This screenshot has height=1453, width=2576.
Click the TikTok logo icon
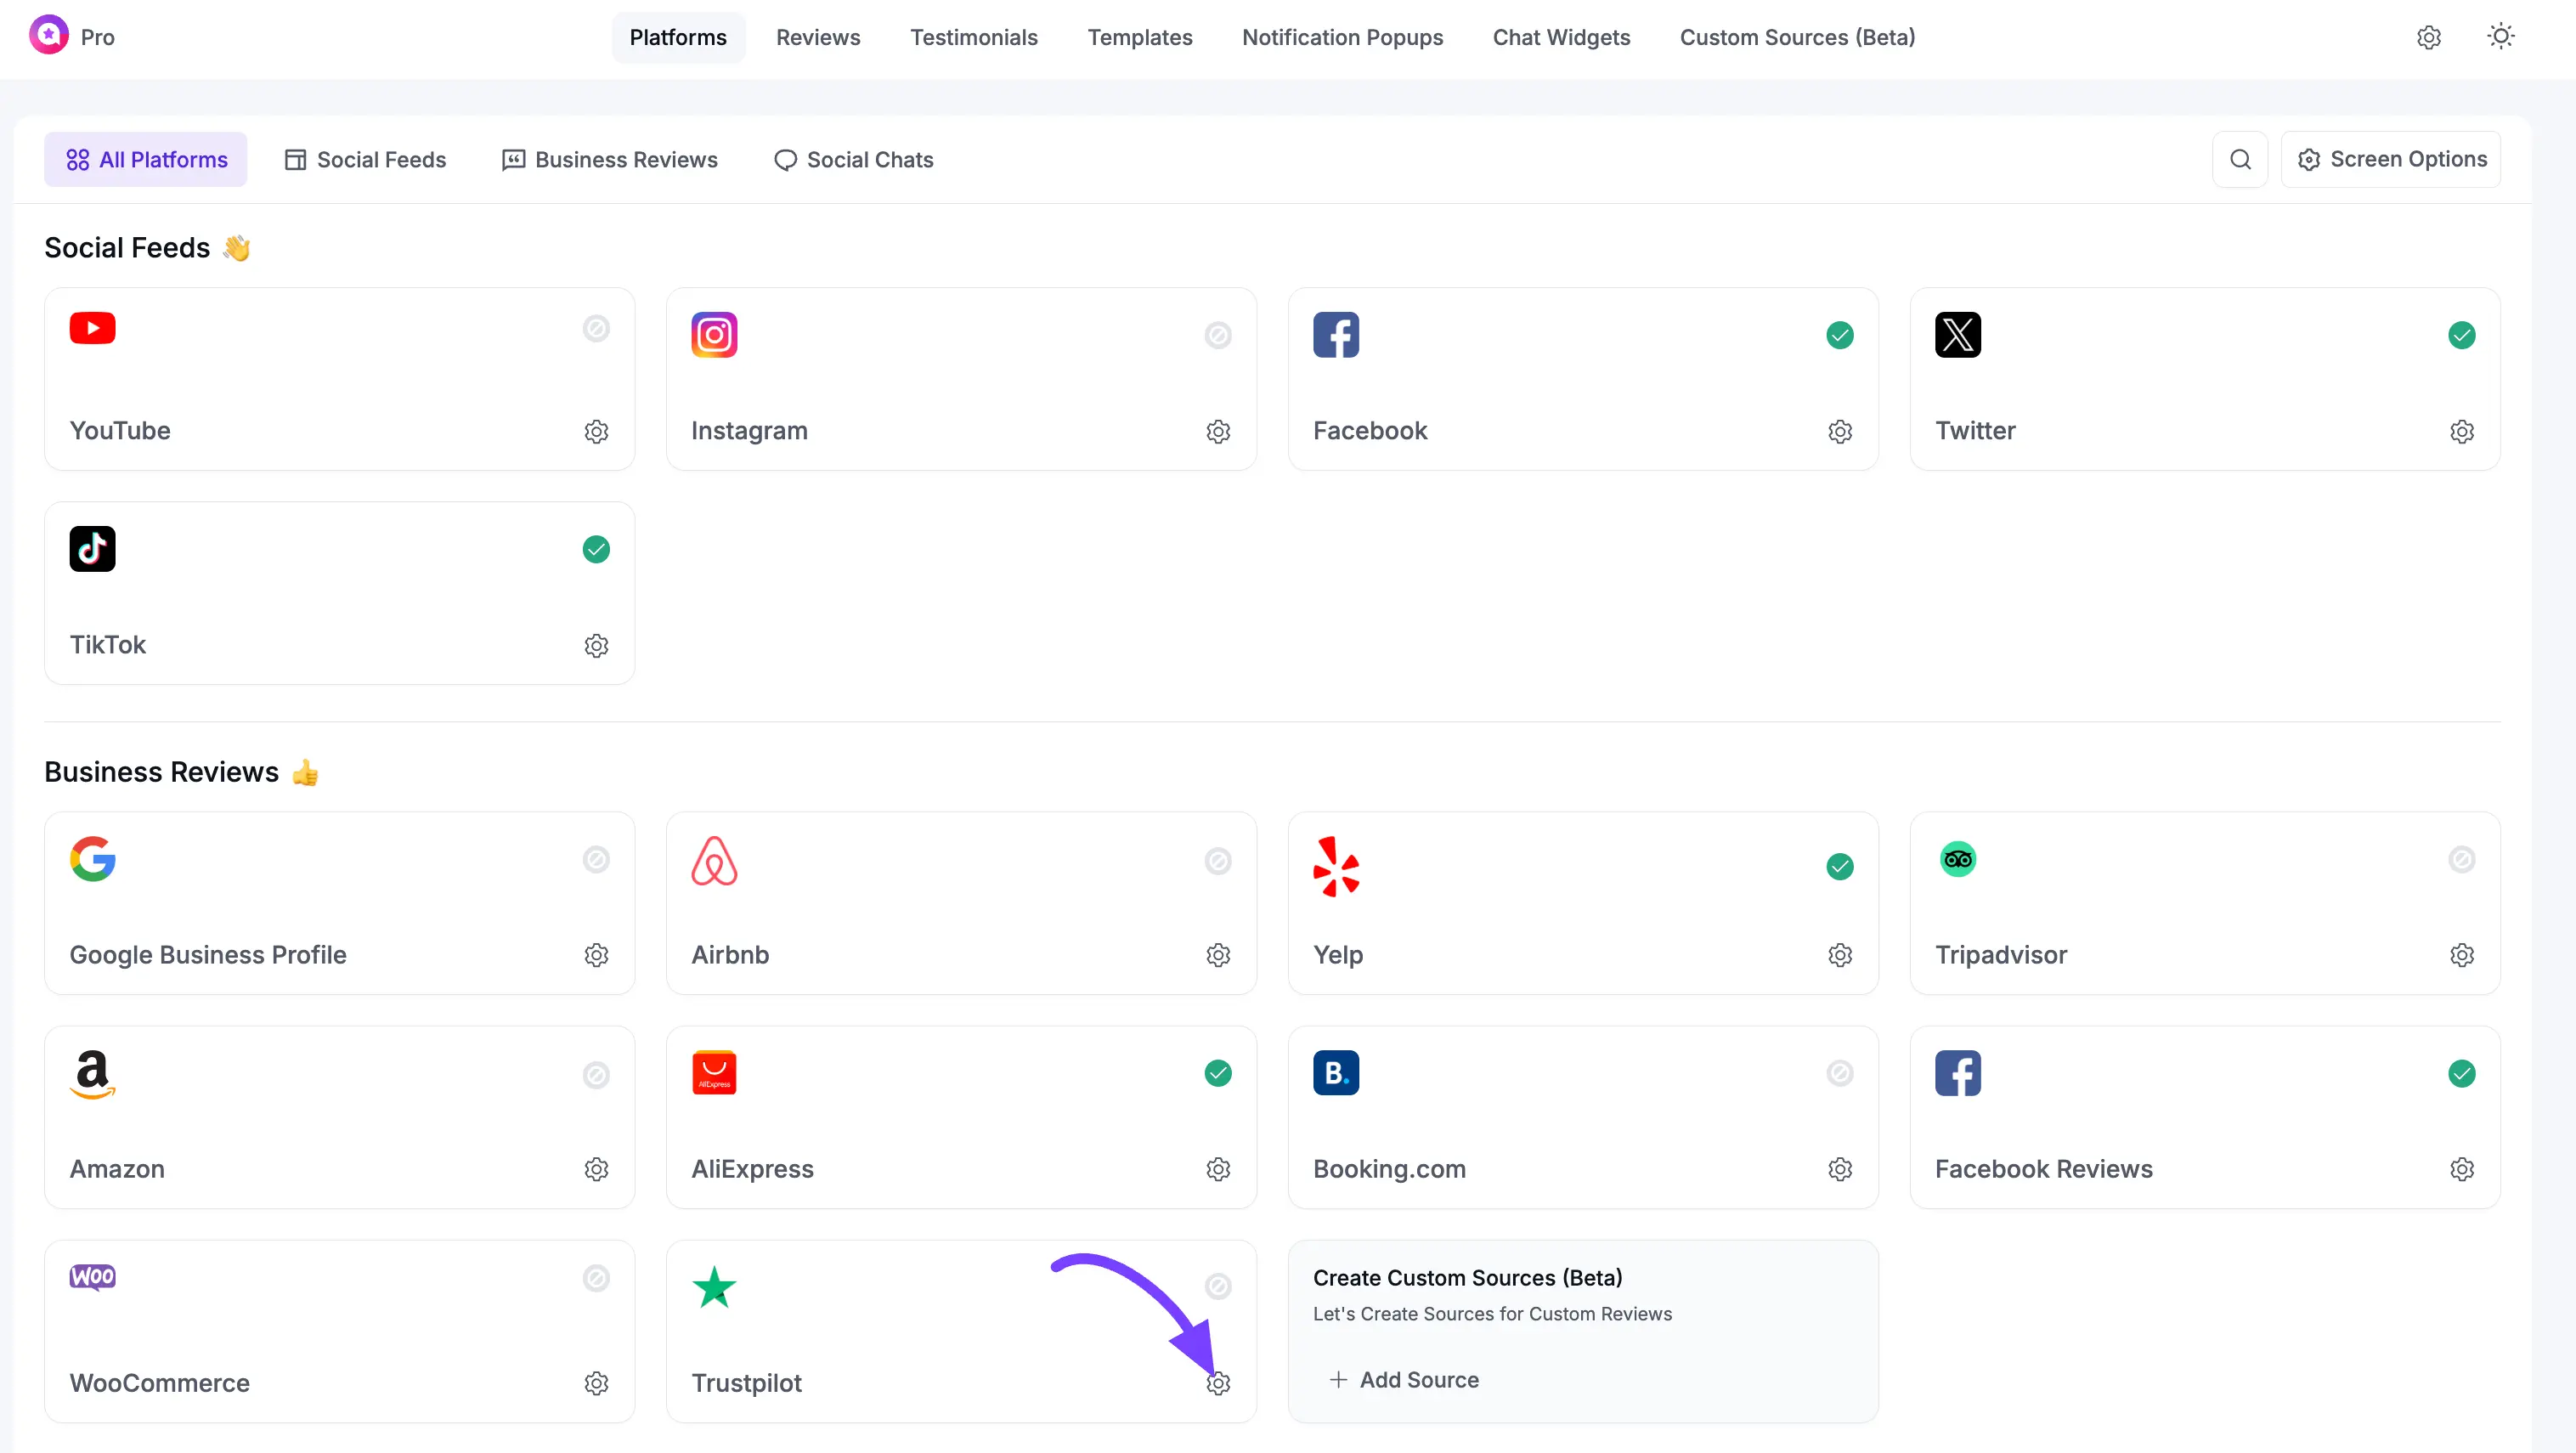coord(92,549)
